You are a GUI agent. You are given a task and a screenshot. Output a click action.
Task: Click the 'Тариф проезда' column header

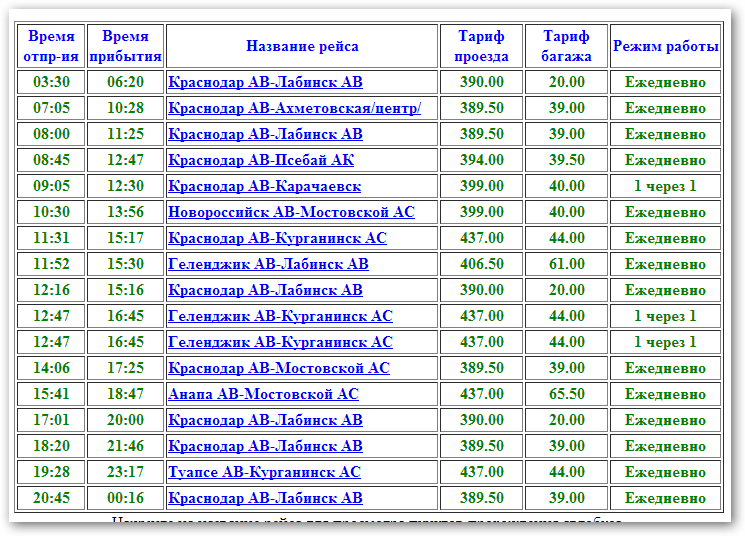tap(481, 46)
